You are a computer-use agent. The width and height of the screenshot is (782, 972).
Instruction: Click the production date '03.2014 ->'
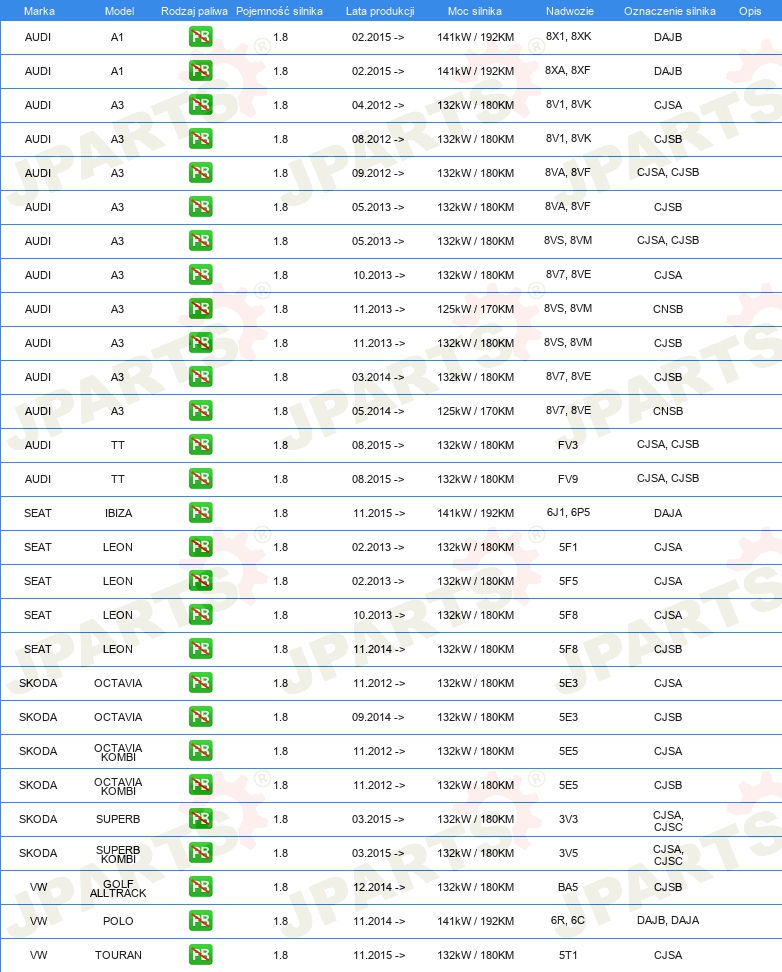click(x=378, y=378)
